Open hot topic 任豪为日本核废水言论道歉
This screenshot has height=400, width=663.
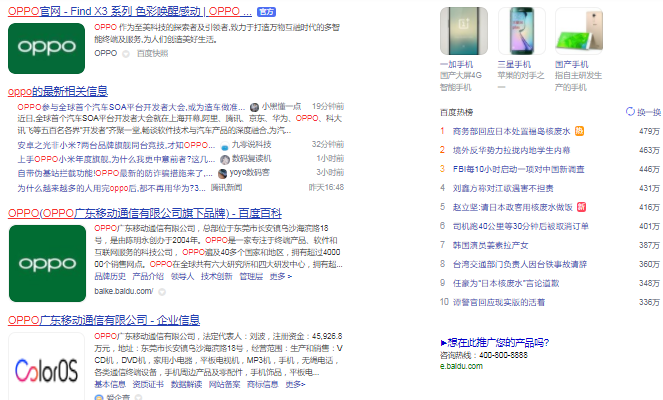pyautogui.click(x=506, y=284)
